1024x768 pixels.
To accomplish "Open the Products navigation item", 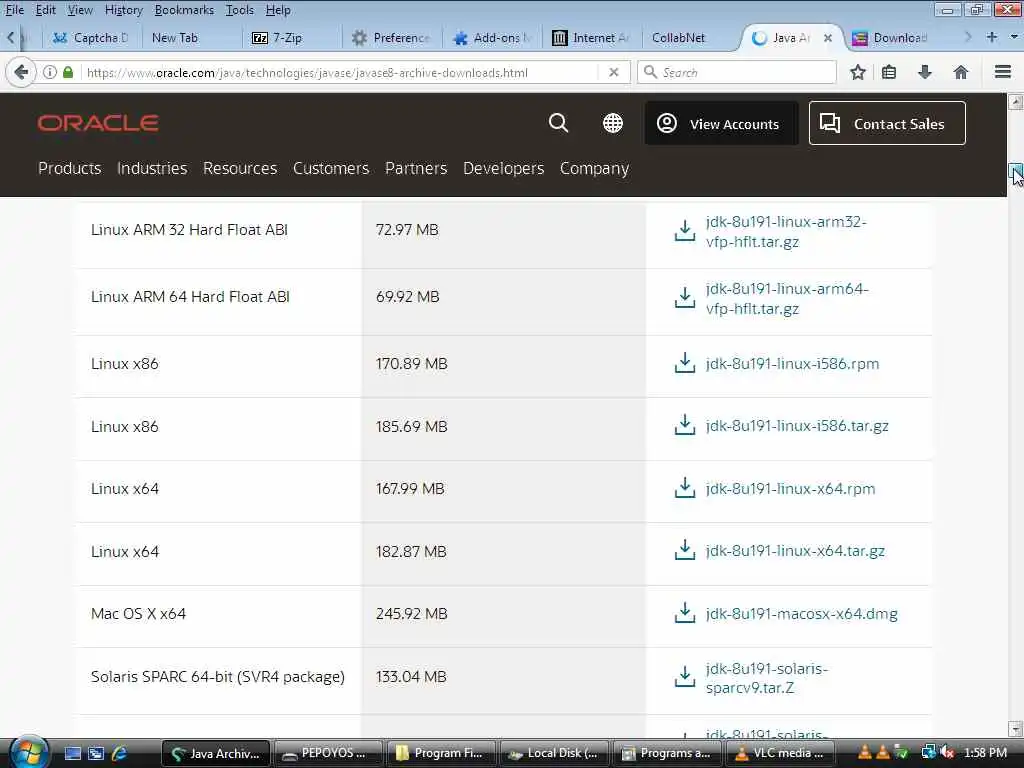I will (x=69, y=168).
